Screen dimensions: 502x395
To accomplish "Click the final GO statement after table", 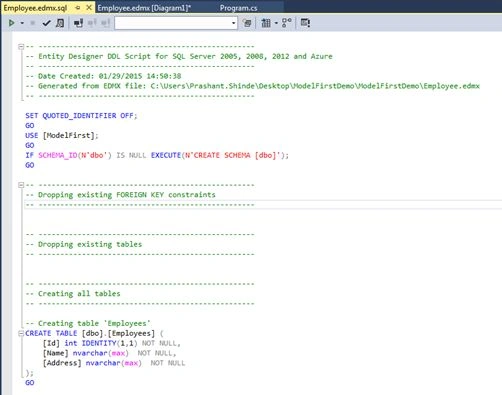I will [x=30, y=383].
